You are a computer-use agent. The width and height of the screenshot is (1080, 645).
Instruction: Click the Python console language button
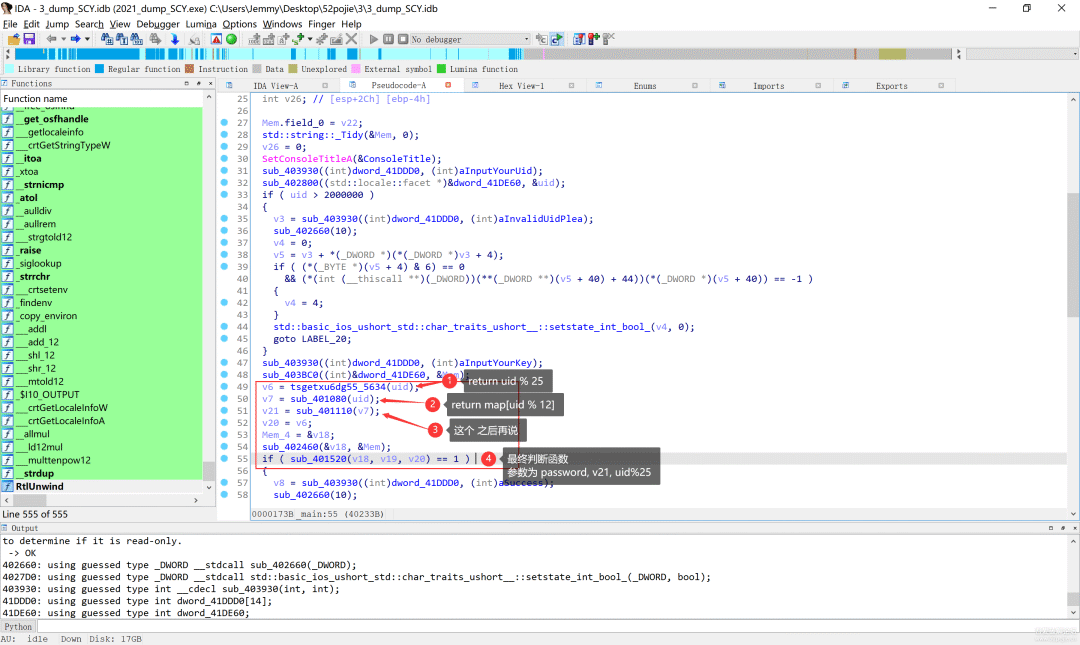tap(18, 627)
